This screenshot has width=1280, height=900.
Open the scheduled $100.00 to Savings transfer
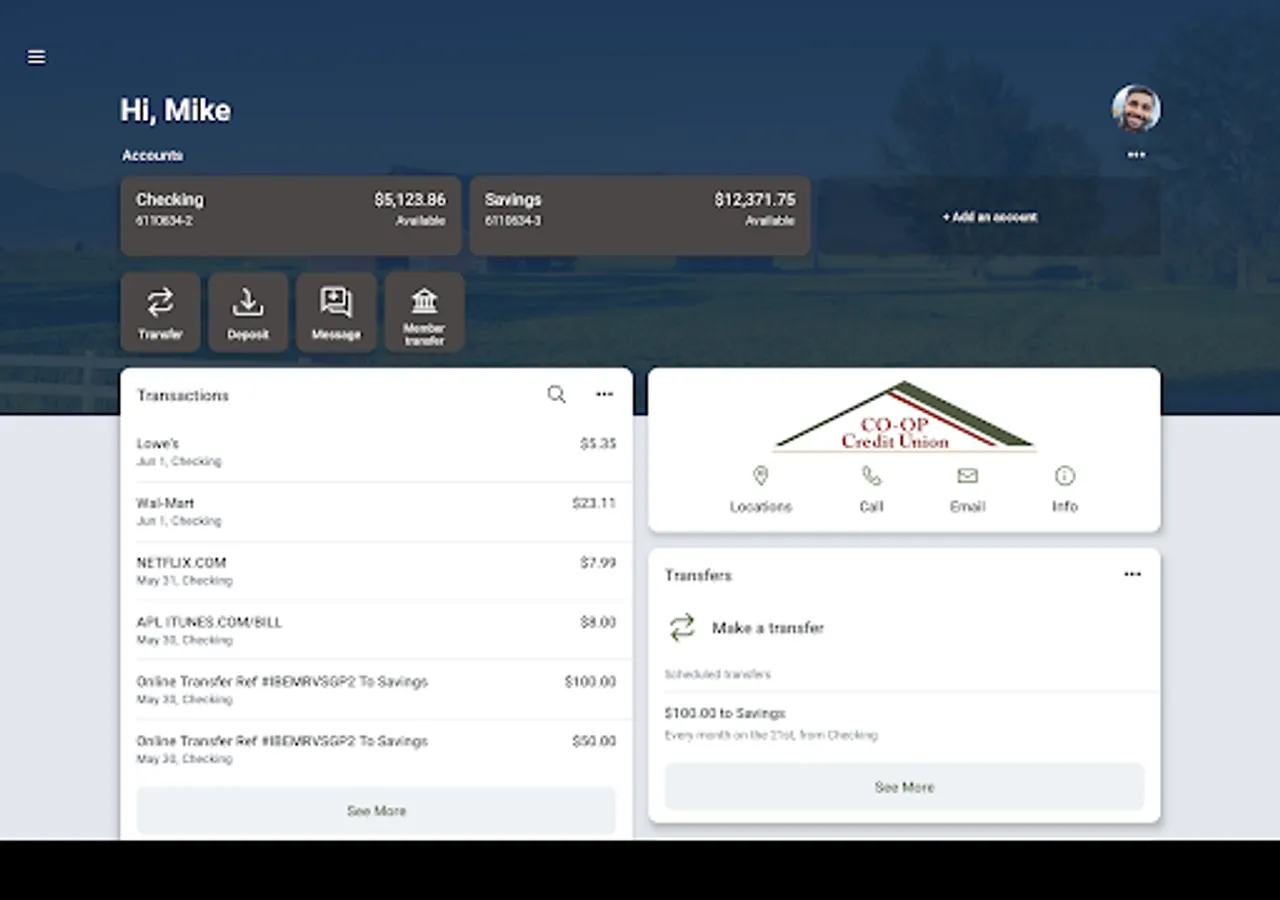[x=904, y=723]
